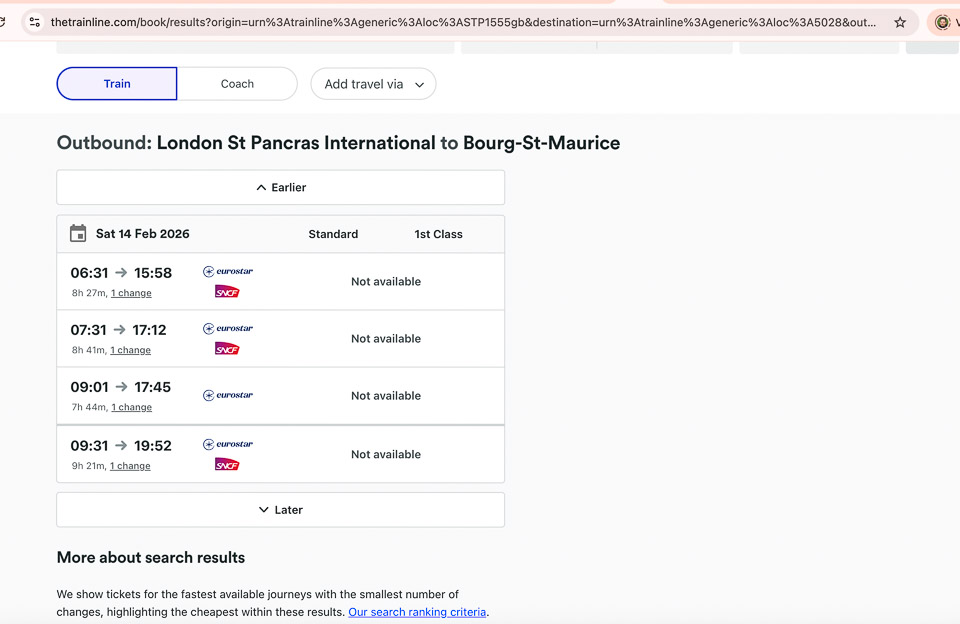
Task: Open 1 change details for 09:01 train
Action: click(131, 408)
